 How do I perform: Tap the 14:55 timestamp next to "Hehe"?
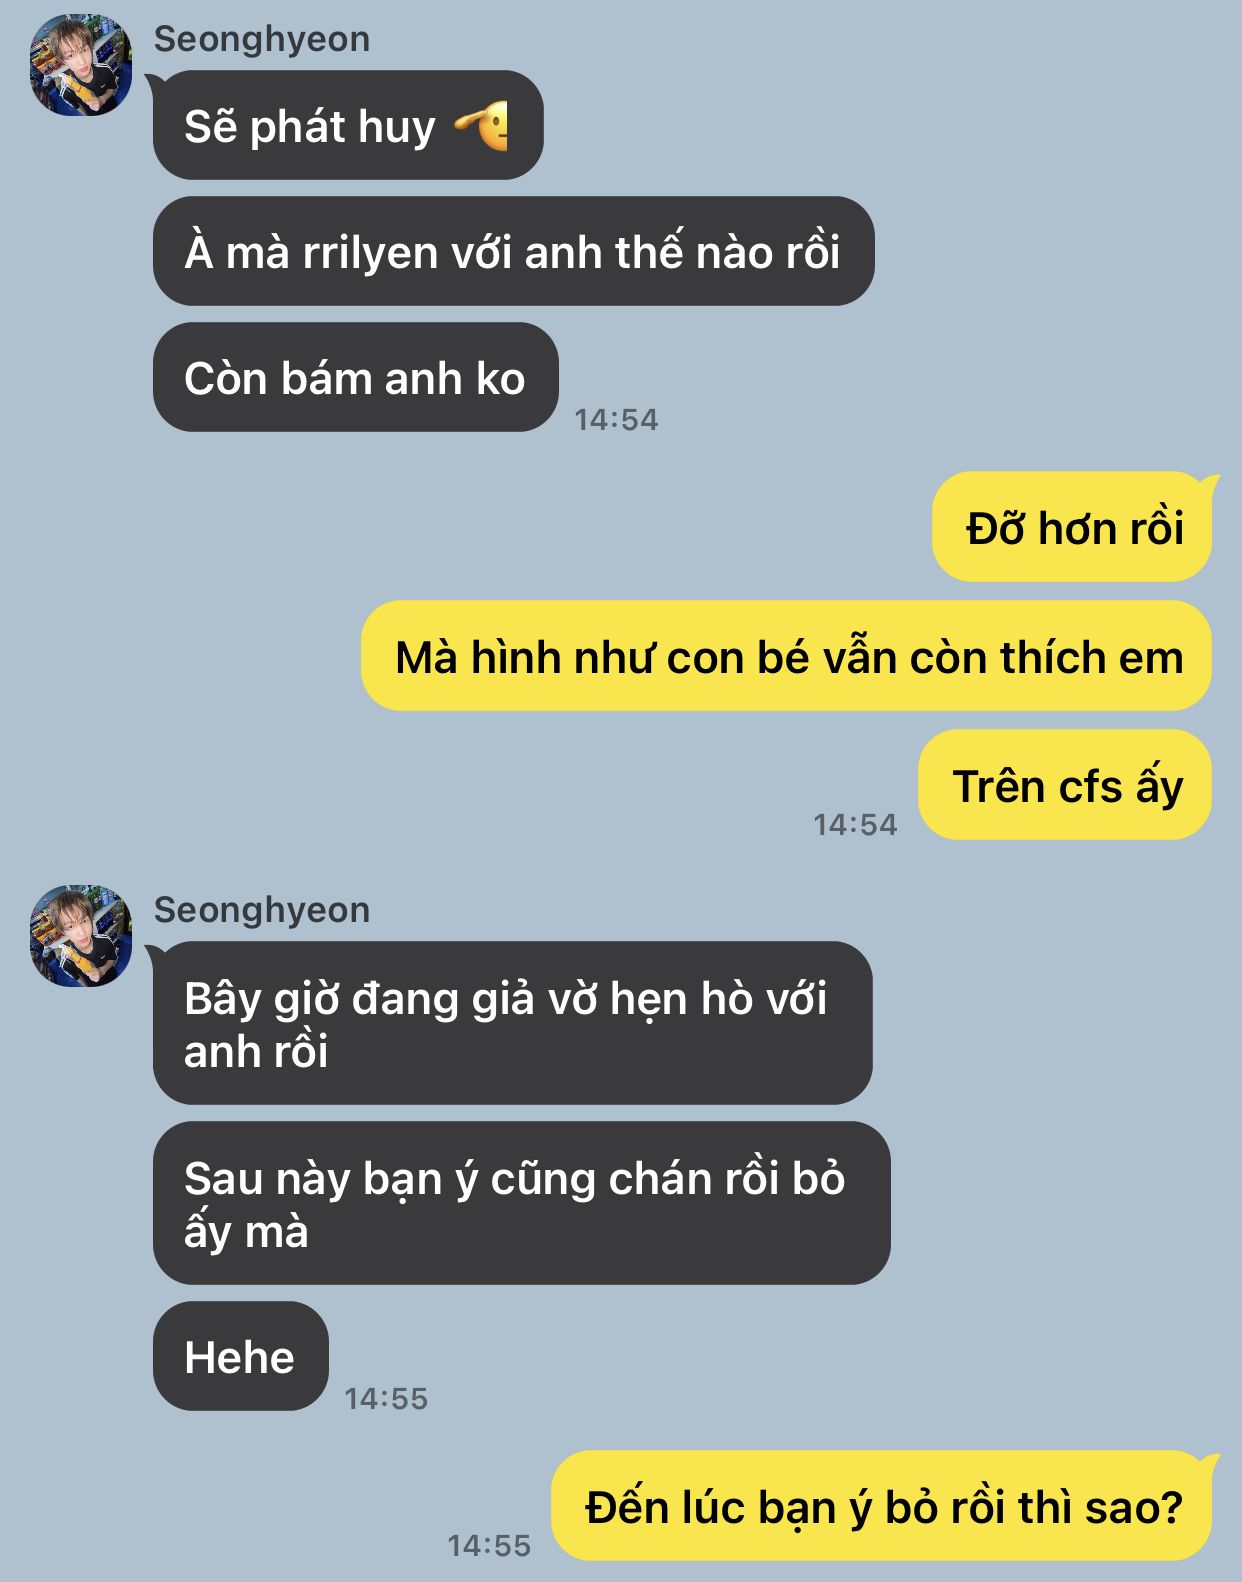click(386, 1399)
